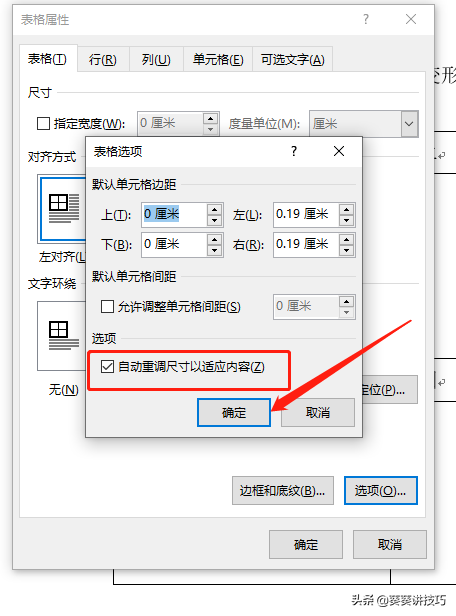Switch to the 行(R) tab
The height and width of the screenshot is (616, 456).
(x=103, y=60)
